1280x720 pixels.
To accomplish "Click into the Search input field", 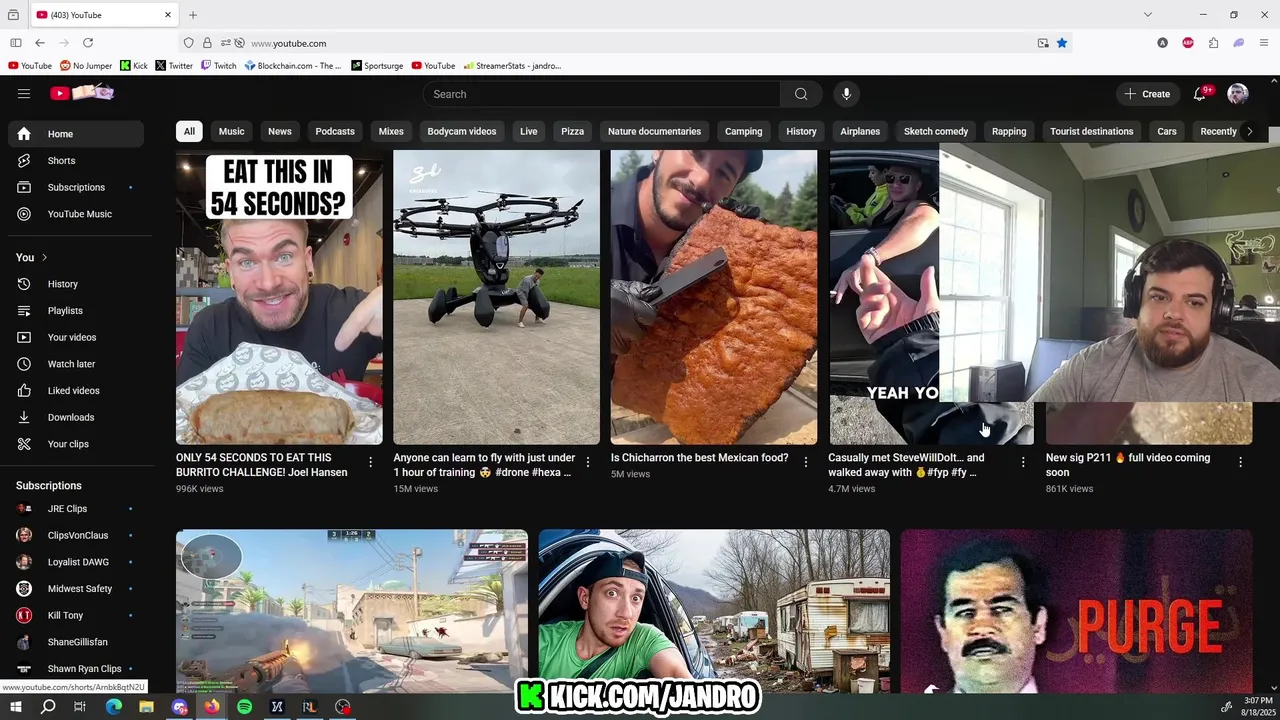I will coord(601,94).
